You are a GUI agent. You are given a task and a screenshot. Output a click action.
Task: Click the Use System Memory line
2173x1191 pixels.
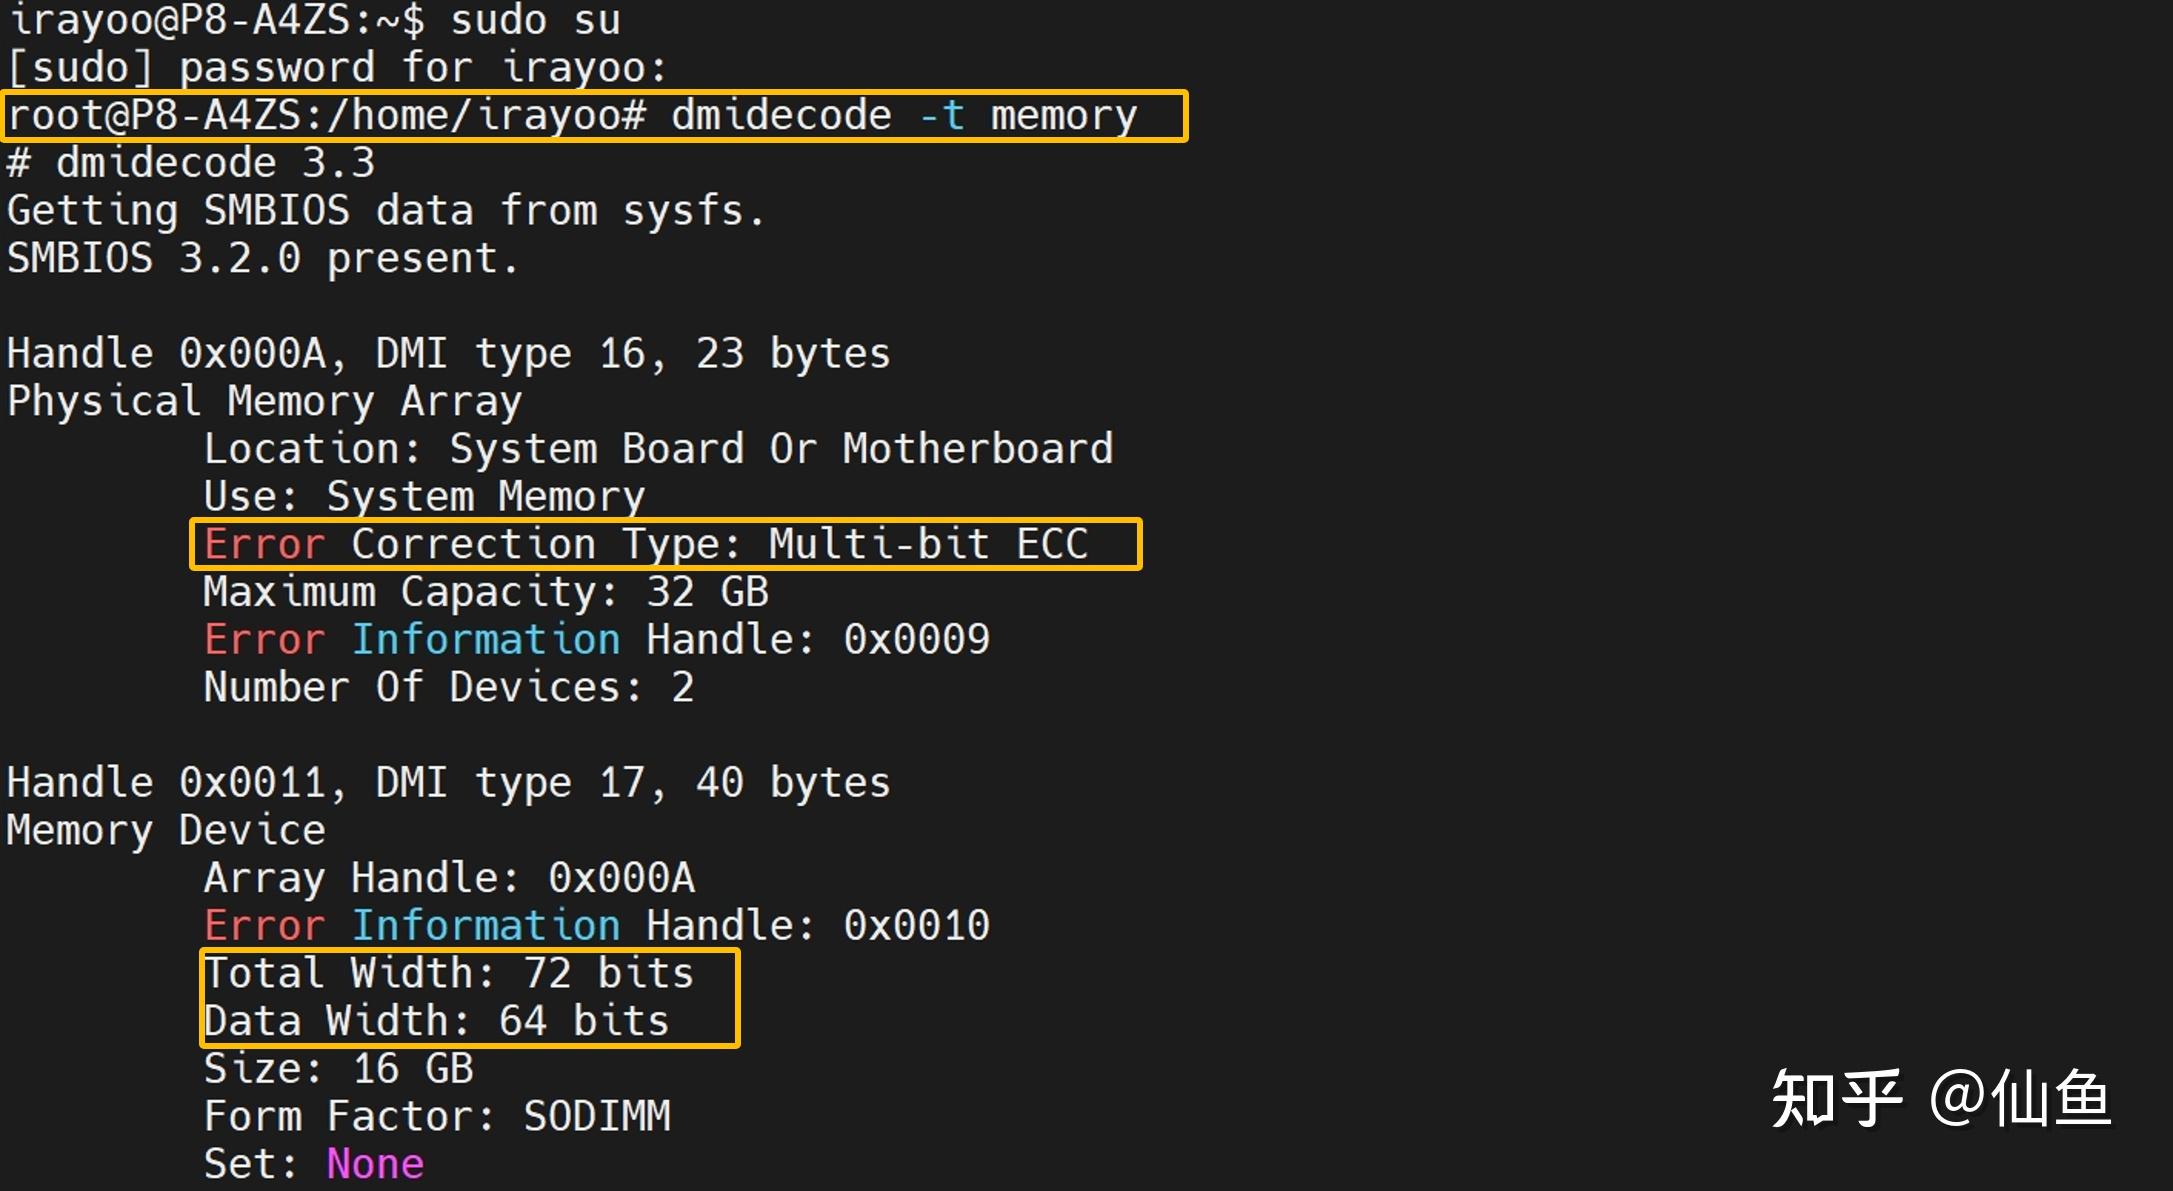[424, 497]
